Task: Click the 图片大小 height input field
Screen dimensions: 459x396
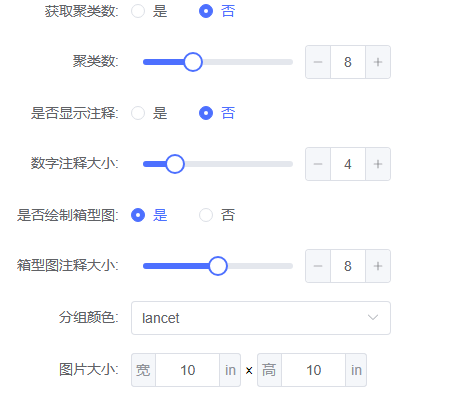Action: click(x=313, y=370)
